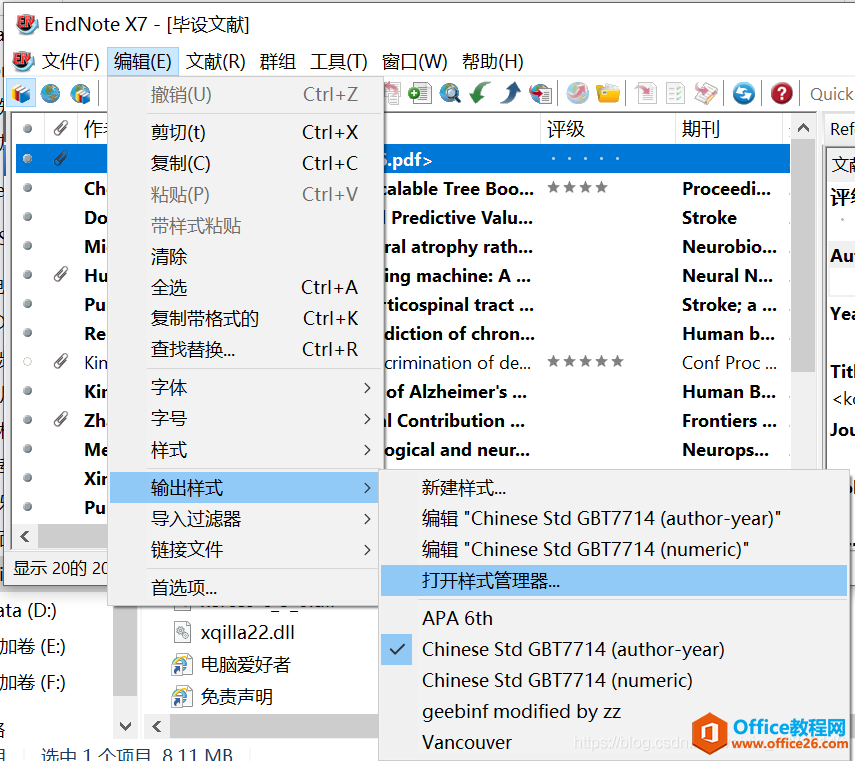
Task: Open the 文件(F) menu
Action: pyautogui.click(x=70, y=61)
